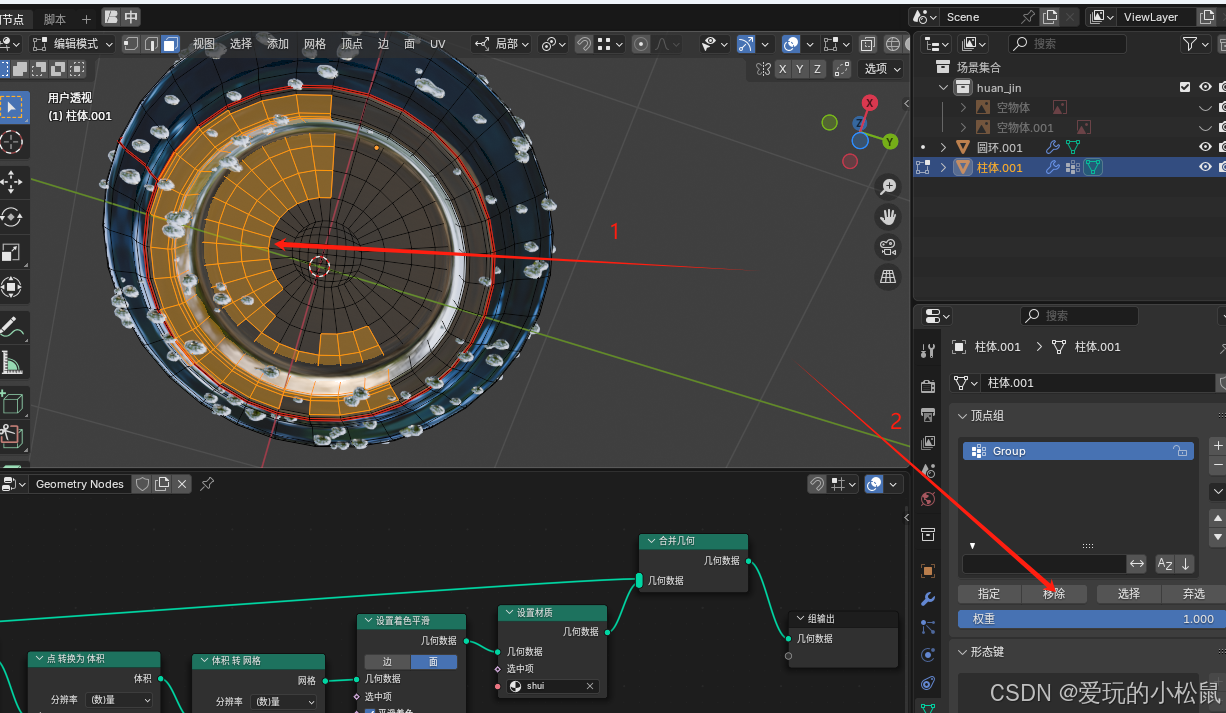Open the UV menu
The height and width of the screenshot is (713, 1226).
438,44
